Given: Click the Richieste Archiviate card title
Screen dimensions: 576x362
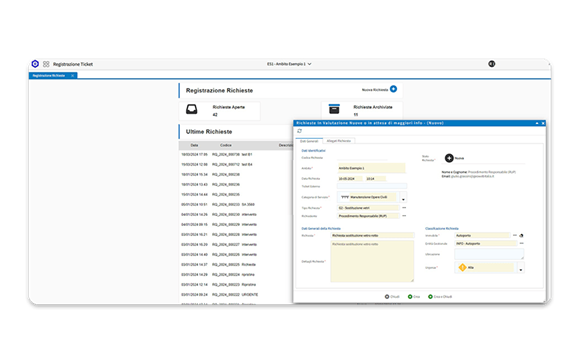Looking at the screenshot, I should pyautogui.click(x=373, y=107).
